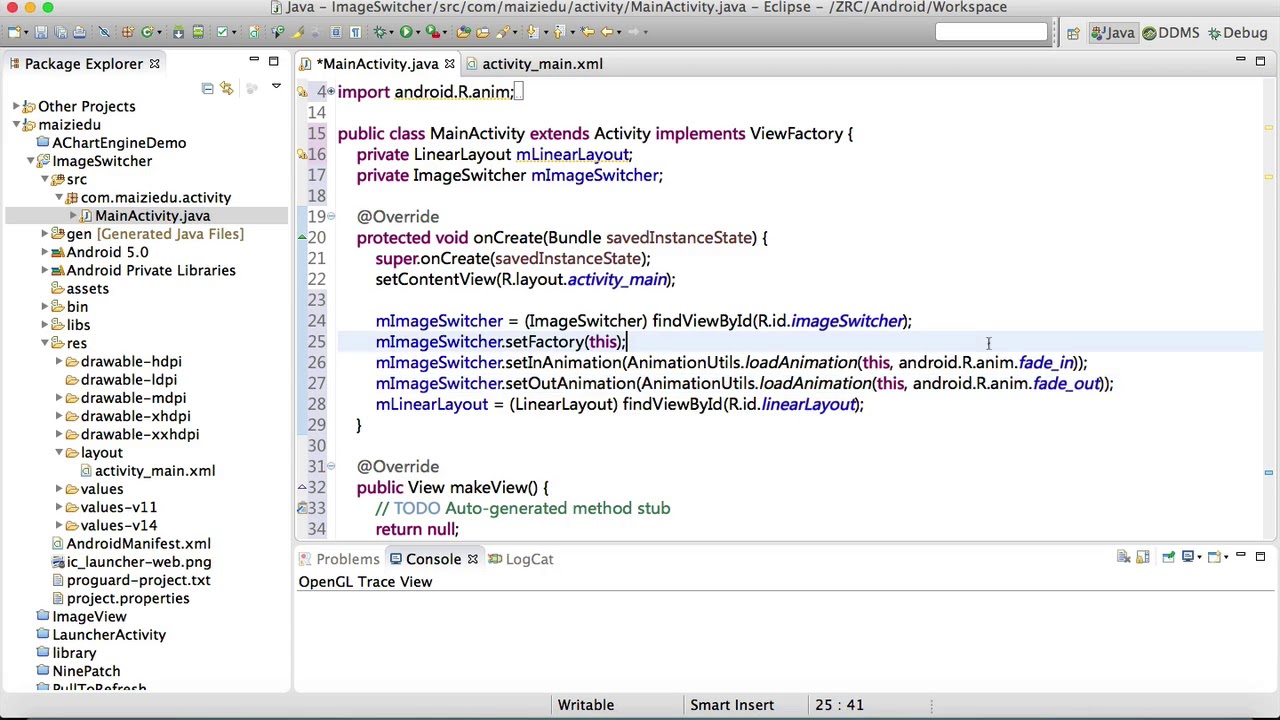This screenshot has width=1280, height=720.
Task: Click the New file wizard icon
Action: 15,32
